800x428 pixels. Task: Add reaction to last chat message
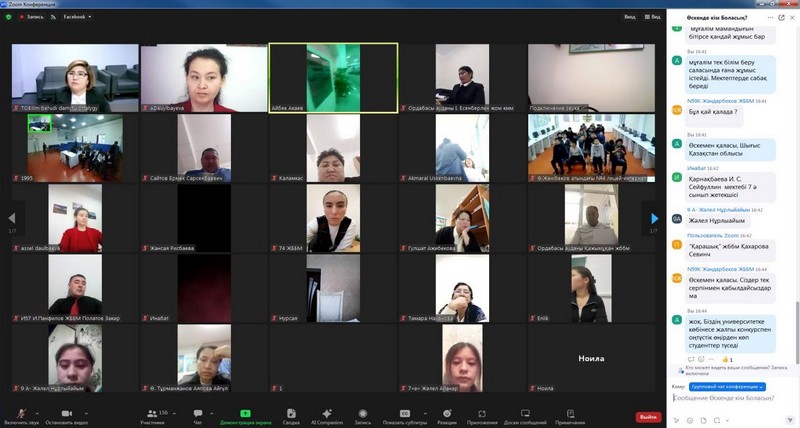click(x=702, y=359)
